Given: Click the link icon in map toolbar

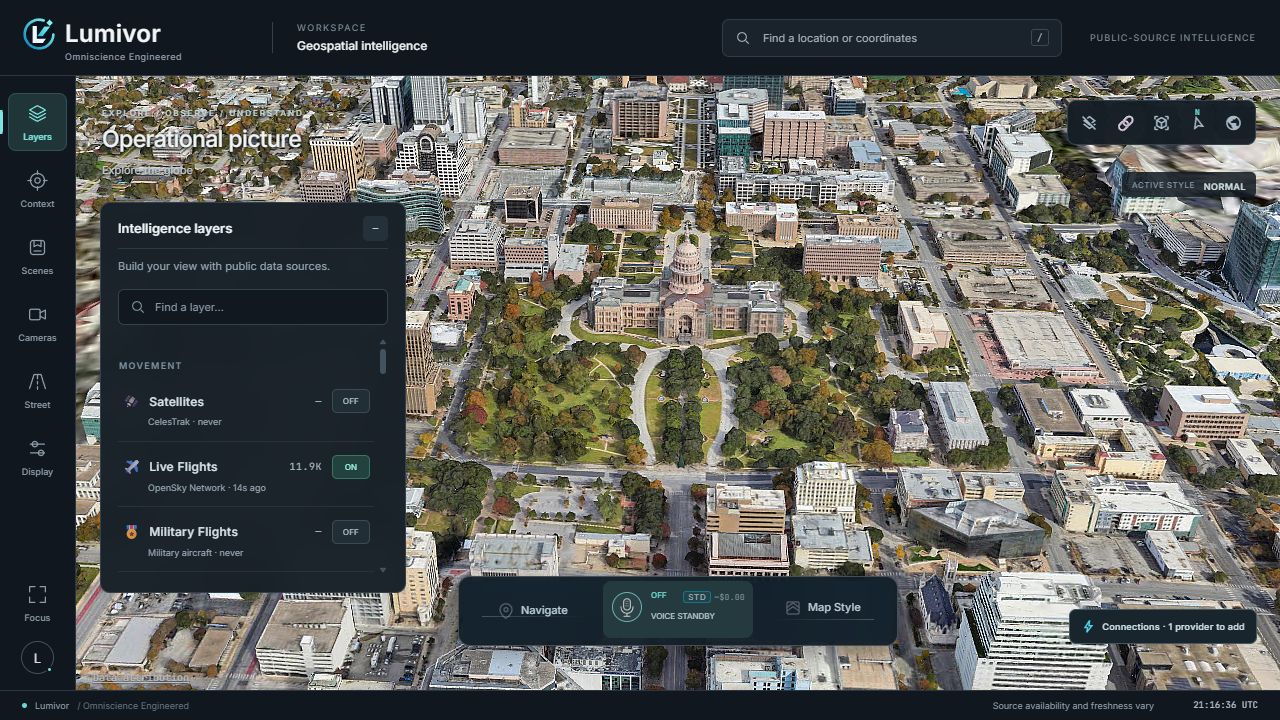Looking at the screenshot, I should pos(1125,123).
